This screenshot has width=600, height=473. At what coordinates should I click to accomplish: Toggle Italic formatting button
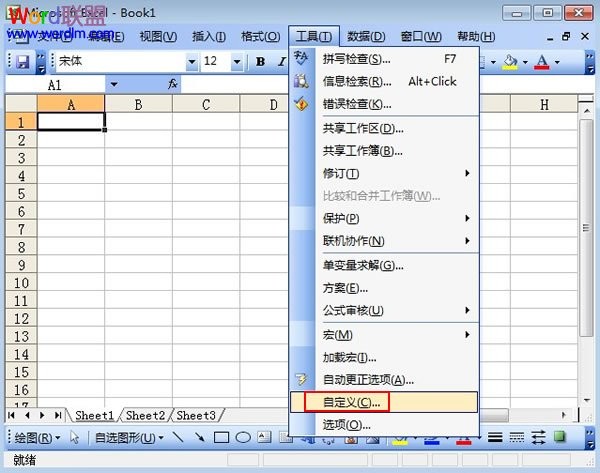[x=282, y=62]
